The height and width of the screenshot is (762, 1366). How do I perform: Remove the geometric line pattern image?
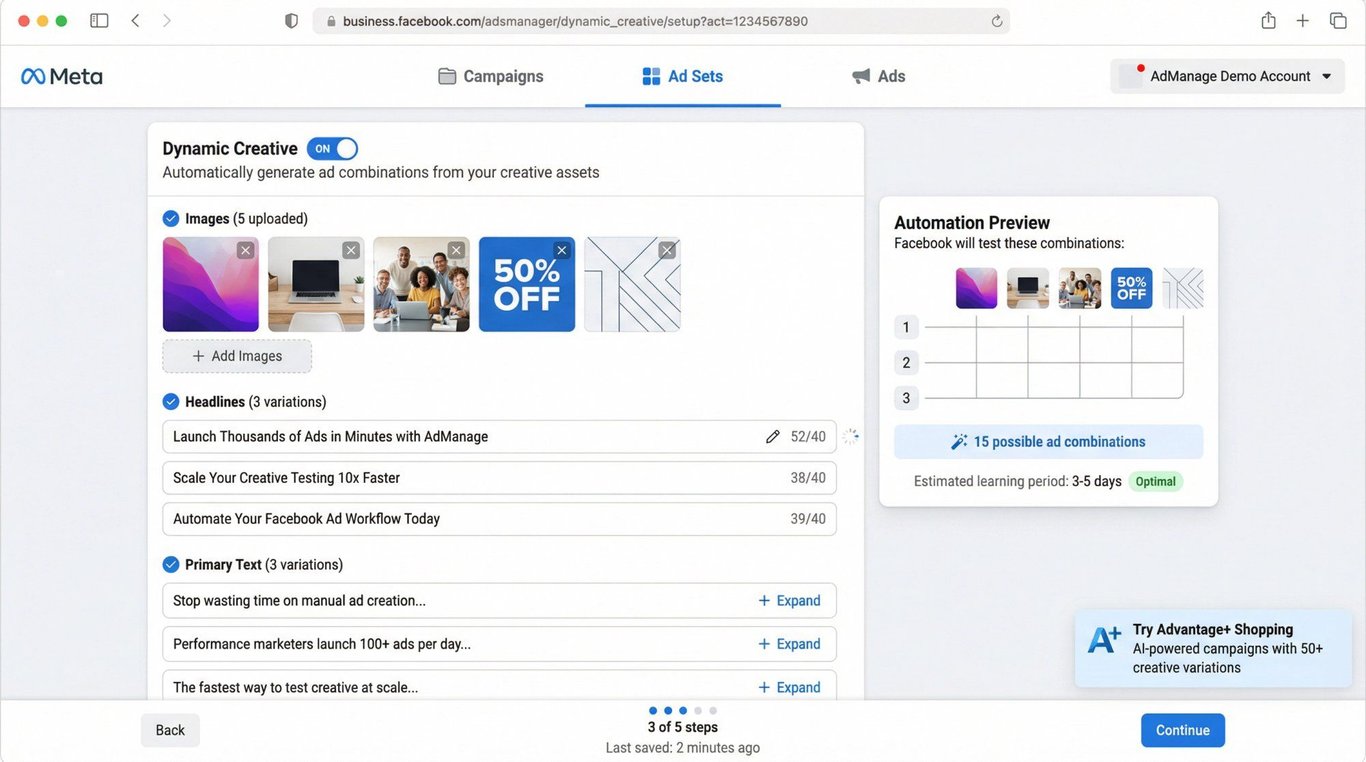(x=667, y=250)
